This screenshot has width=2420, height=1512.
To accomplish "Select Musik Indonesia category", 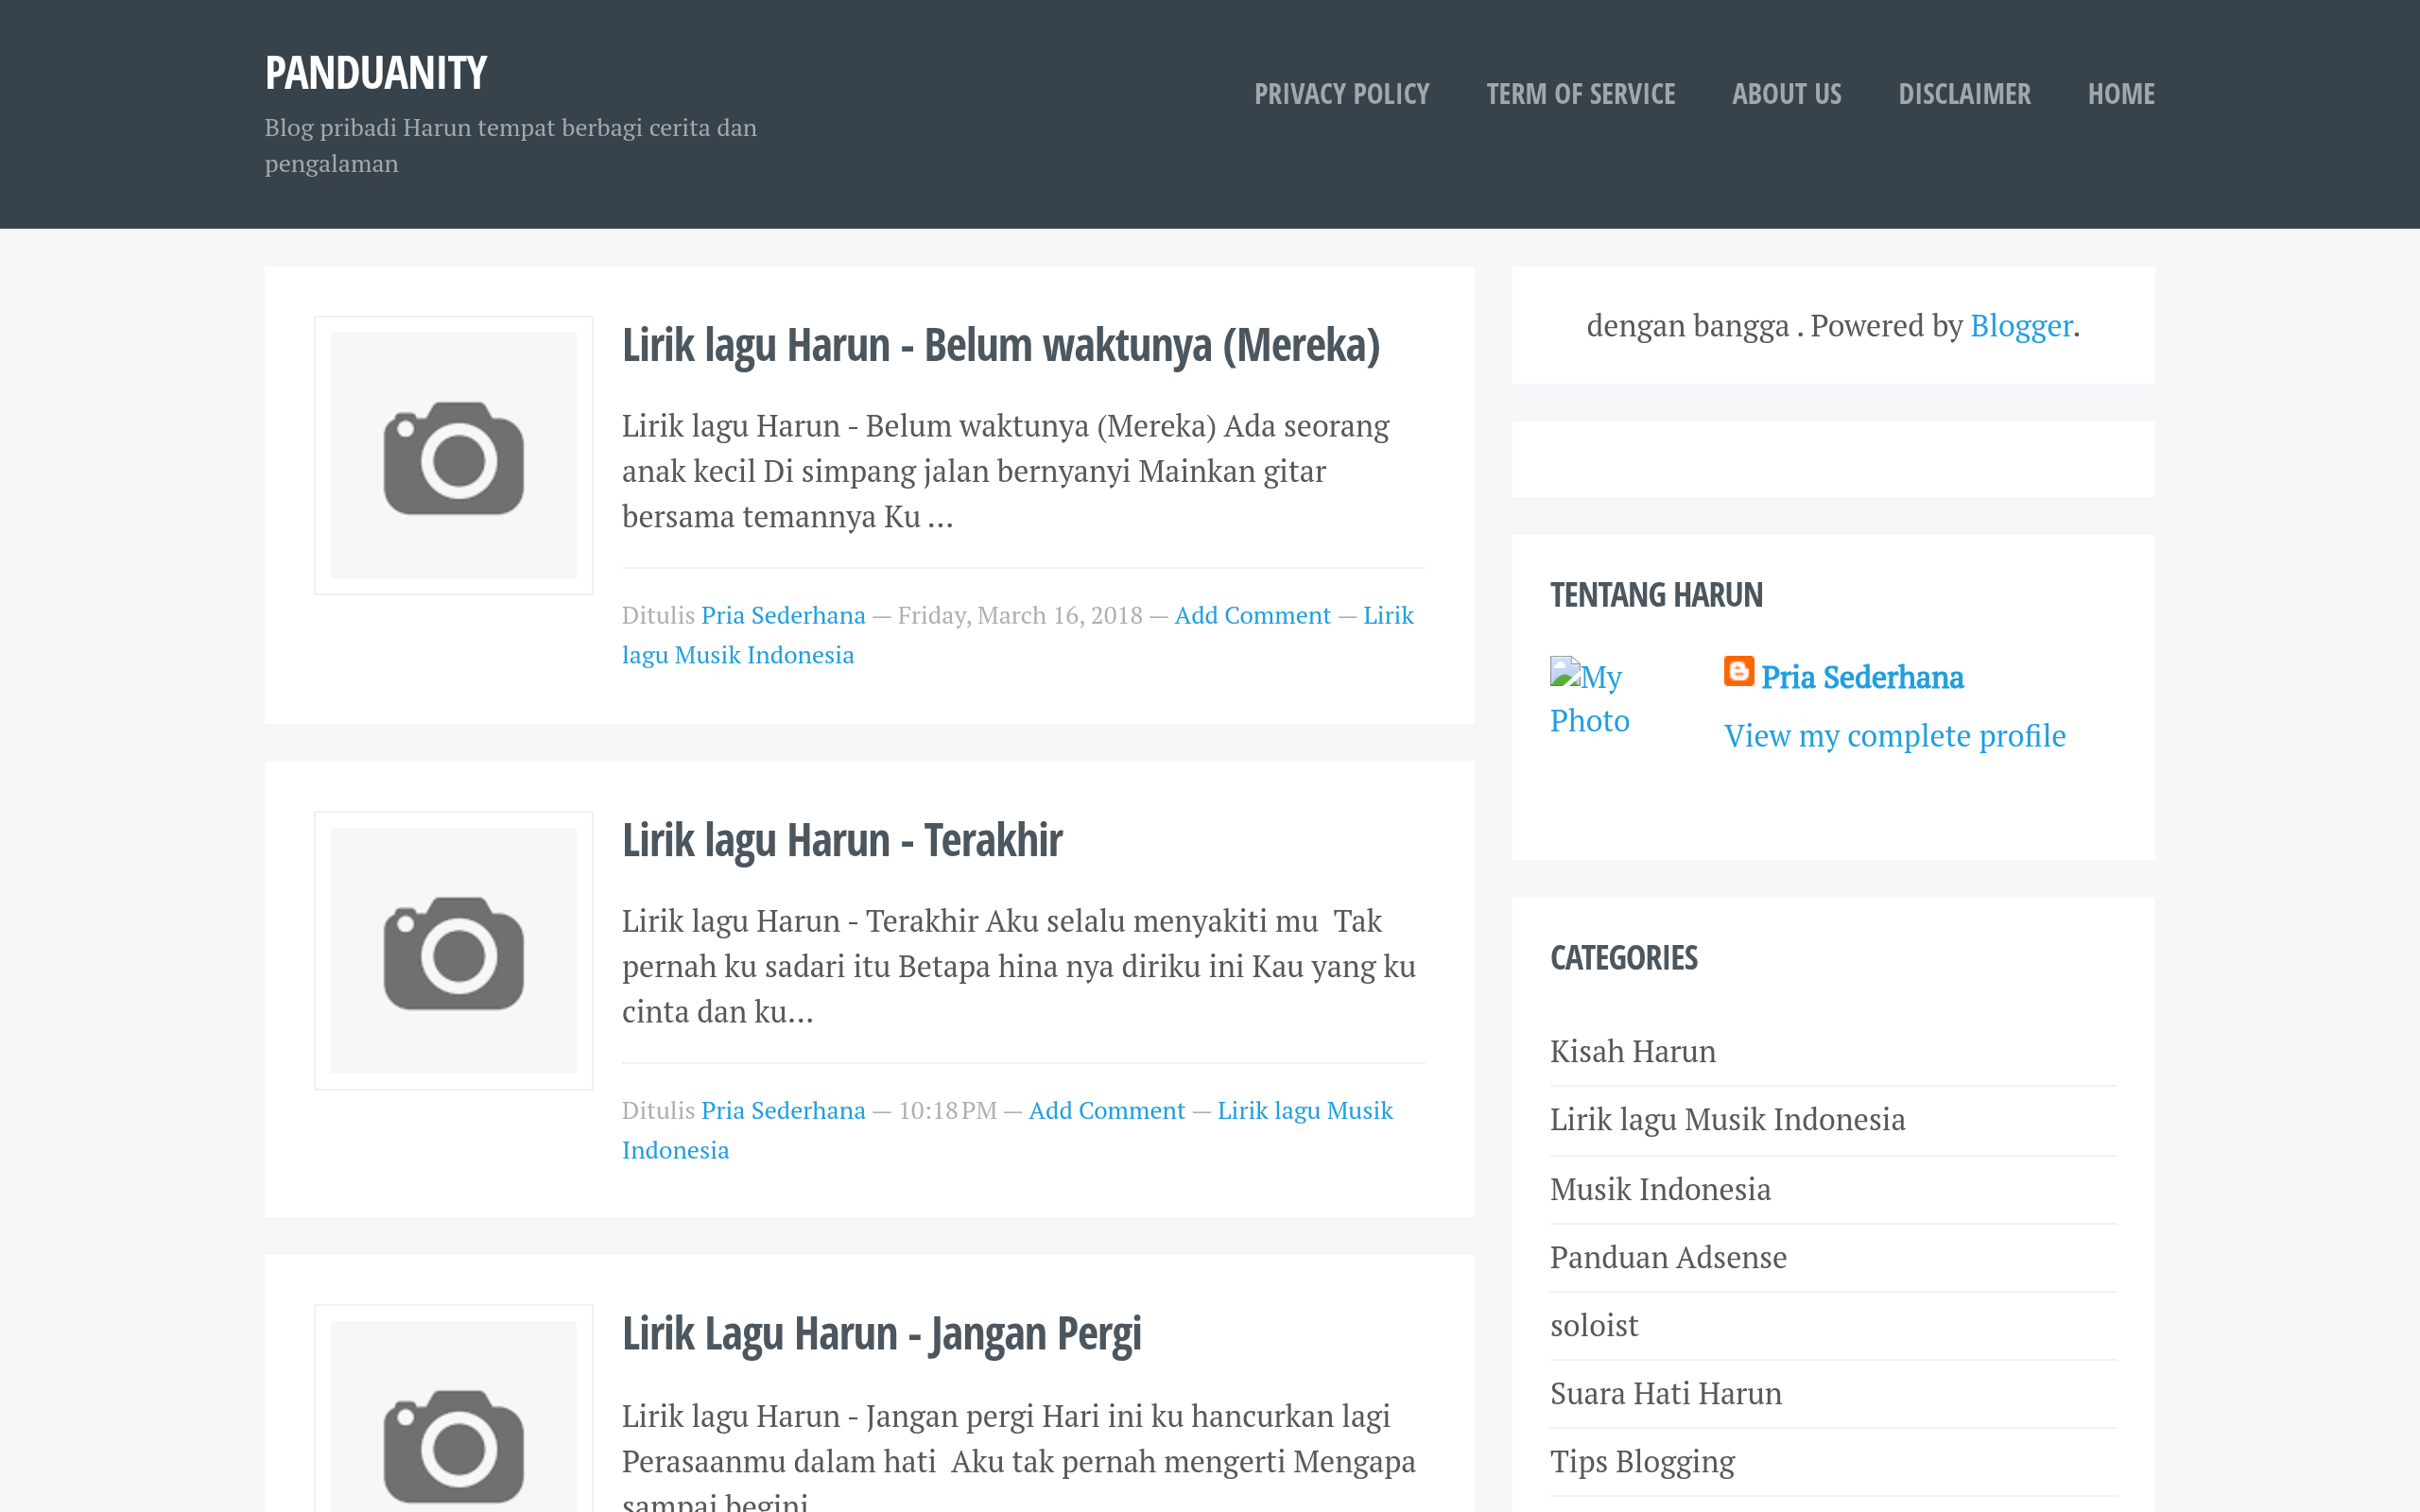I will click(1660, 1190).
